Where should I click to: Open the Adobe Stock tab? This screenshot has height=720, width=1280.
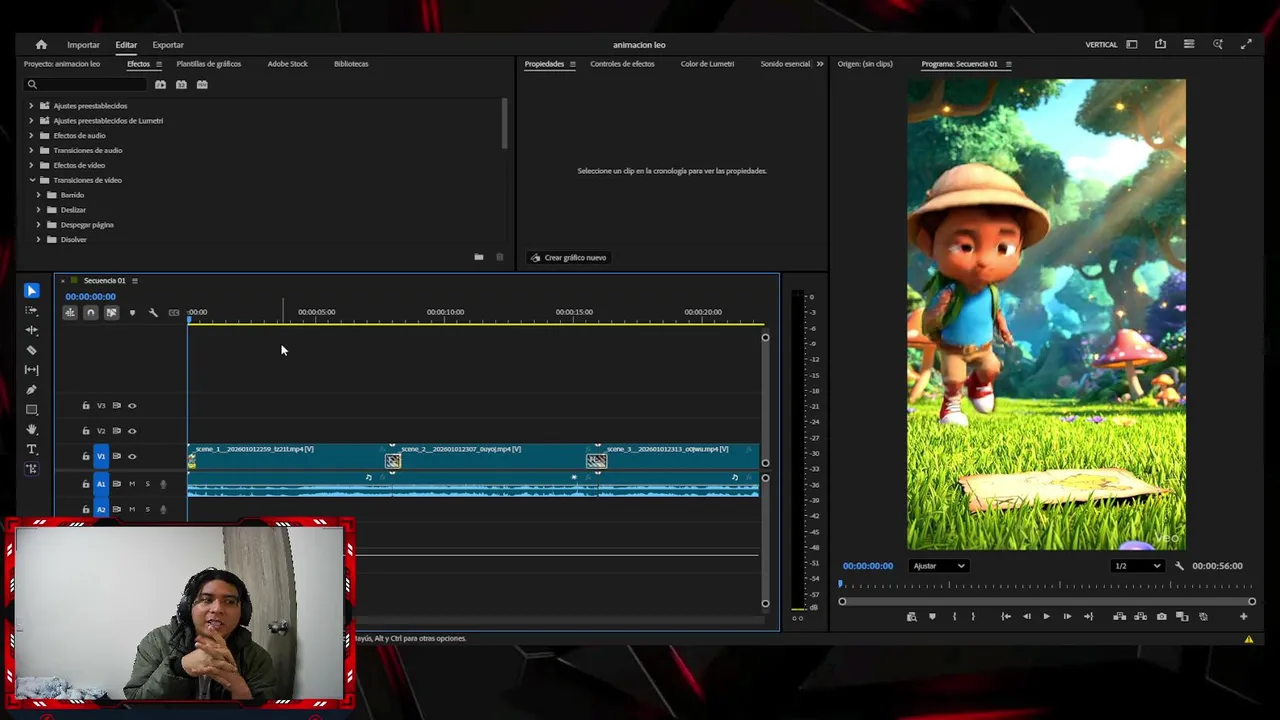pyautogui.click(x=288, y=64)
